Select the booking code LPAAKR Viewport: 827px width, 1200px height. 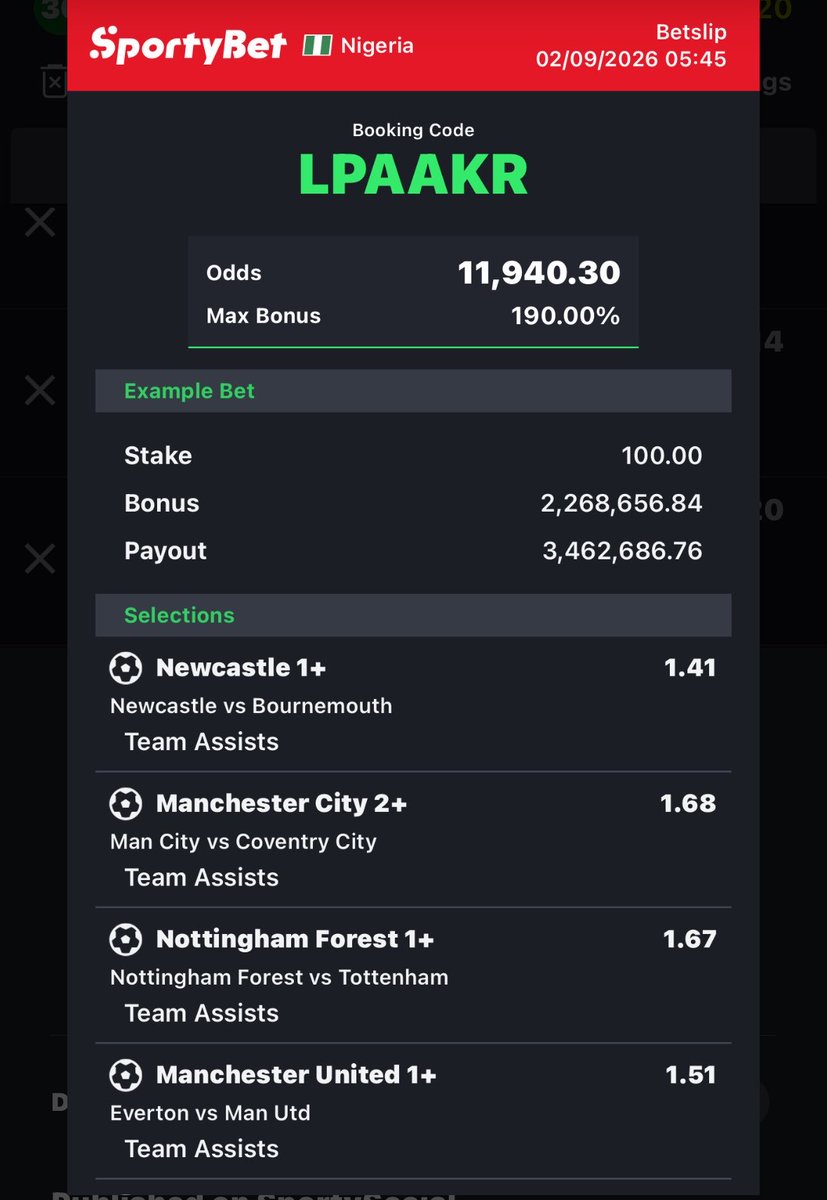(413, 175)
